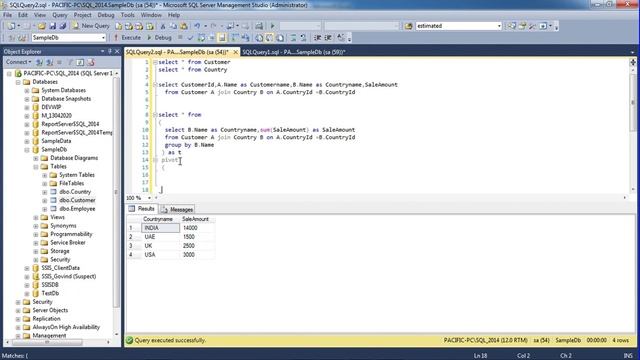Toggle Object Explorer auto-hide pin
Image resolution: width=640 pixels, height=360 pixels.
pyautogui.click(x=109, y=51)
